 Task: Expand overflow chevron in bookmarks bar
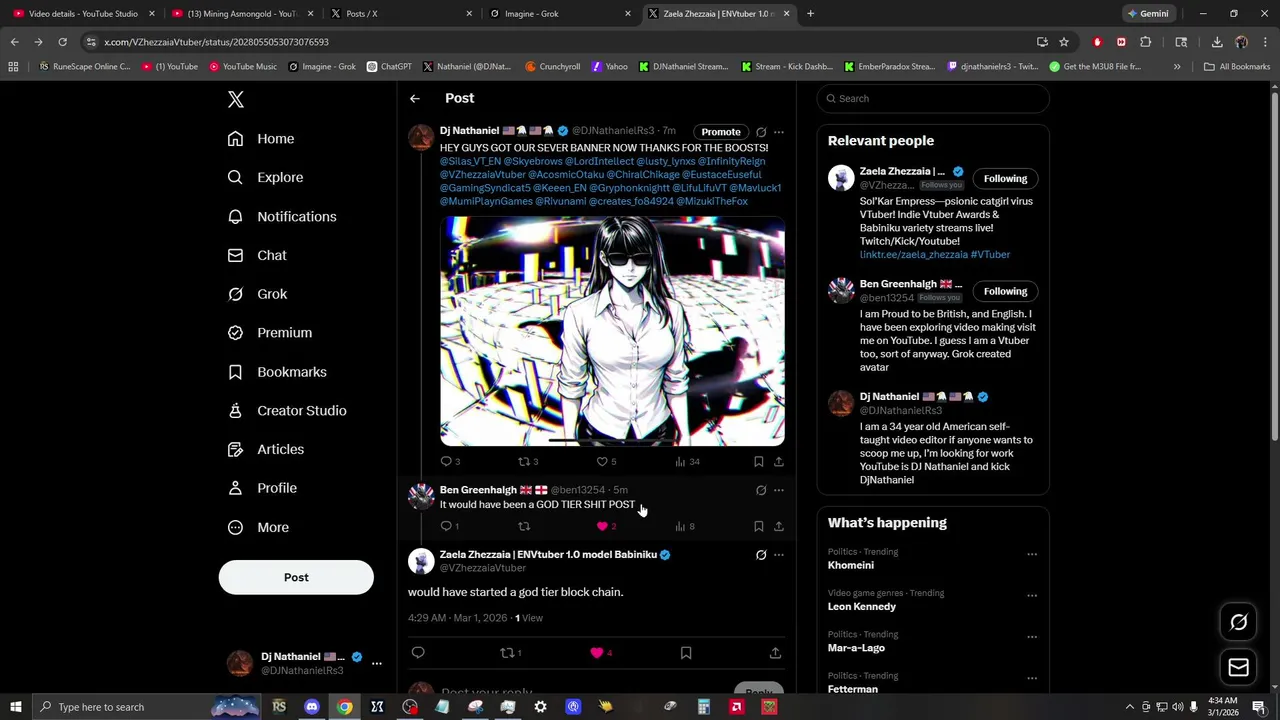tap(1177, 67)
